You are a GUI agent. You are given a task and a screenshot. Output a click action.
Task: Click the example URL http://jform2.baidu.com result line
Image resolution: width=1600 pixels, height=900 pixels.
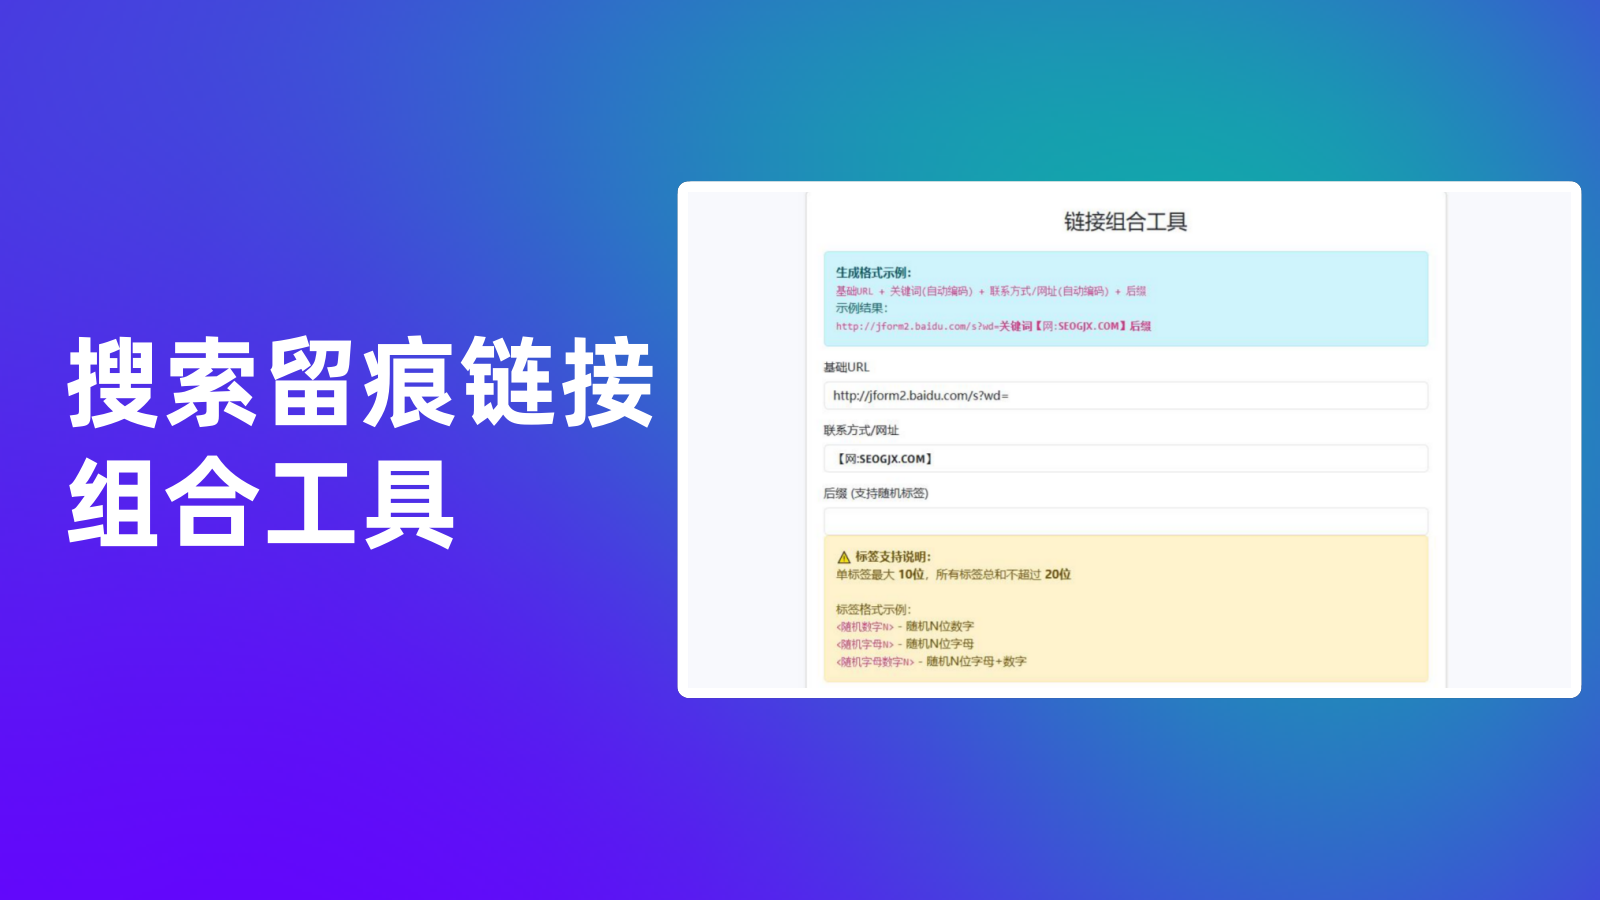(x=993, y=326)
